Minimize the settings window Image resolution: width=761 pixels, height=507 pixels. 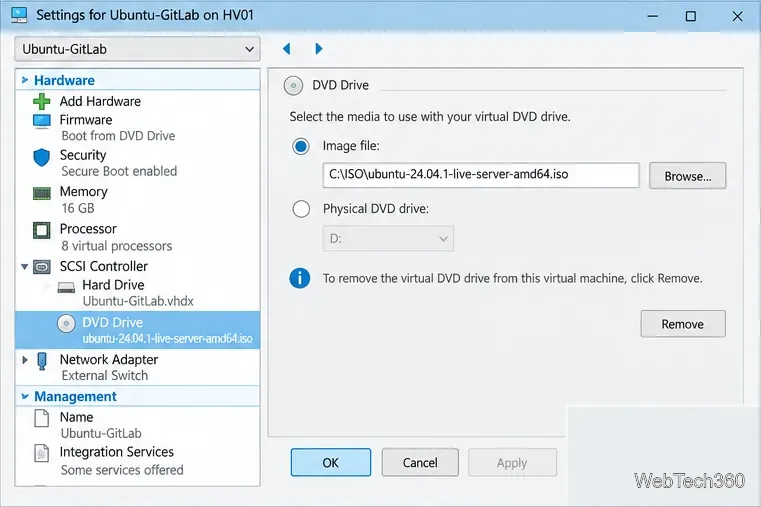click(653, 16)
